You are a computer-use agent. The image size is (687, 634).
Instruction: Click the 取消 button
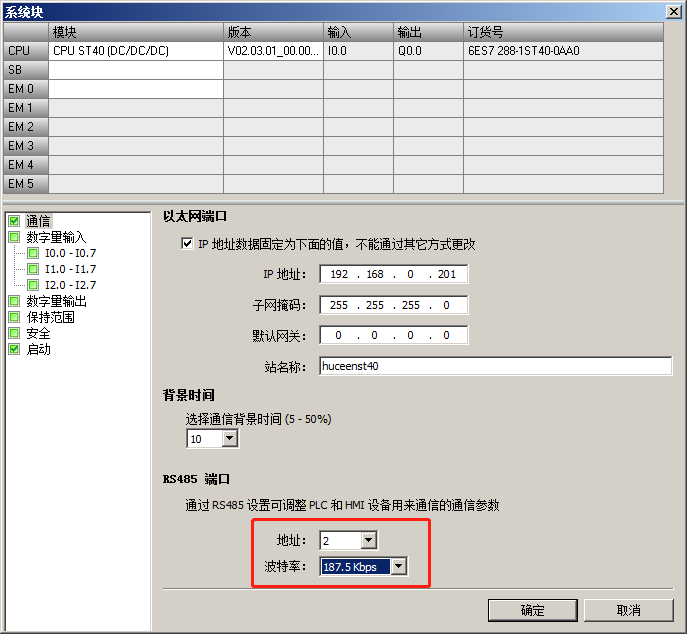pos(628,610)
